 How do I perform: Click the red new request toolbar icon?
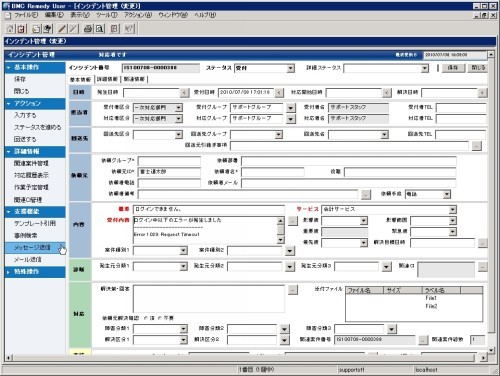pos(22,29)
